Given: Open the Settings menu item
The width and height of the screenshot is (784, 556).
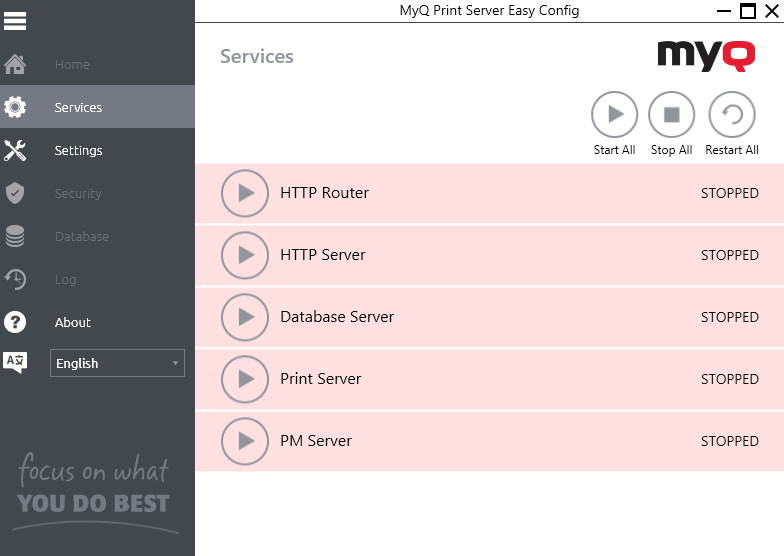Looking at the screenshot, I should pyautogui.click(x=78, y=151).
